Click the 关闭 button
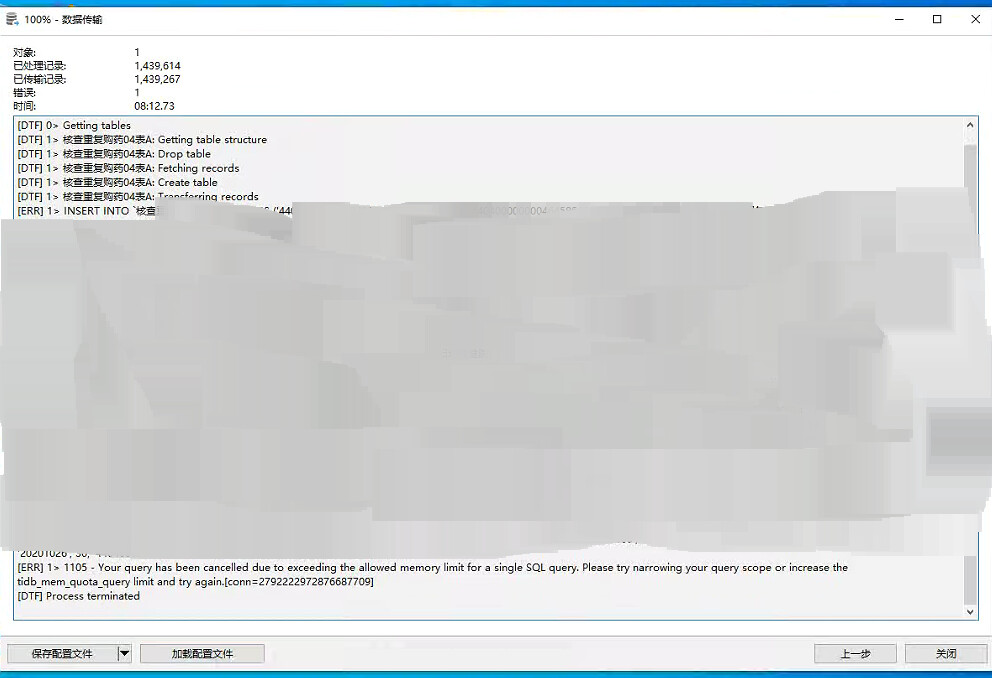 point(944,653)
